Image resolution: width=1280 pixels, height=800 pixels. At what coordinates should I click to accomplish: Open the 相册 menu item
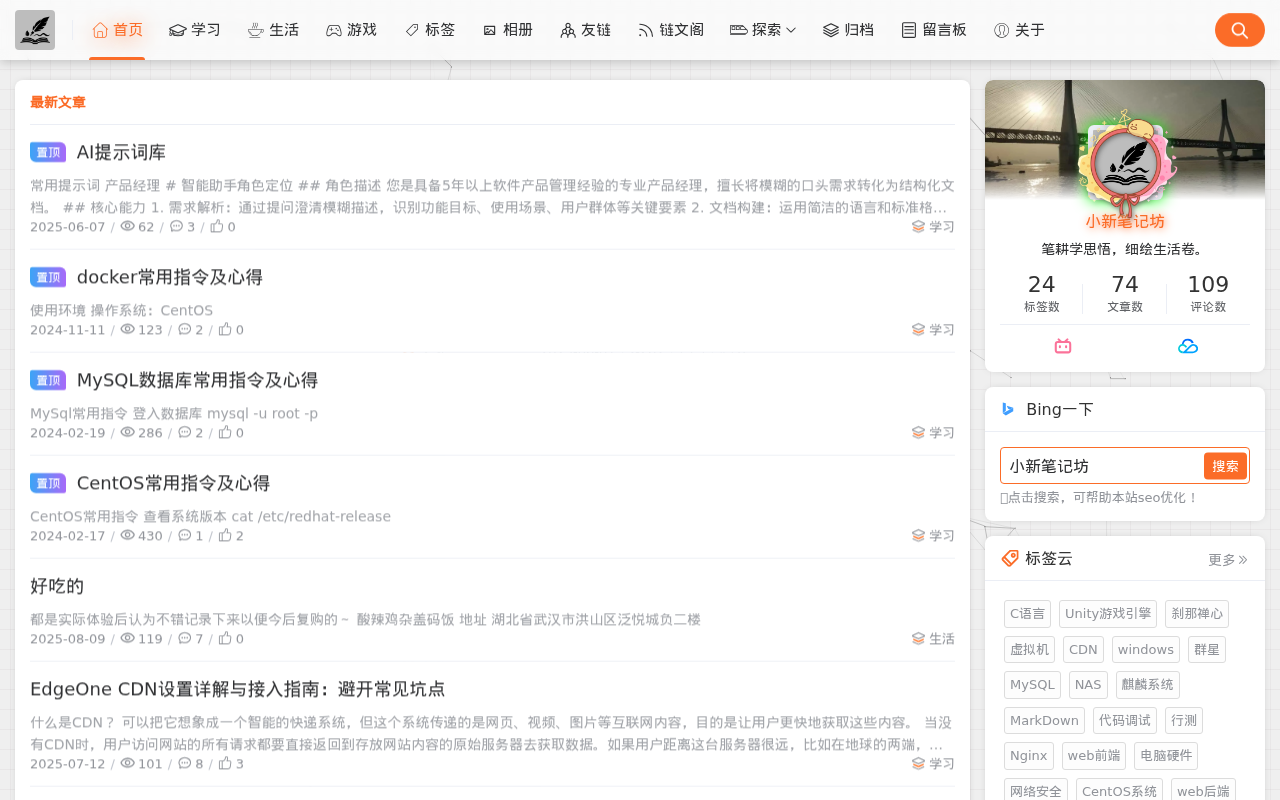507,30
